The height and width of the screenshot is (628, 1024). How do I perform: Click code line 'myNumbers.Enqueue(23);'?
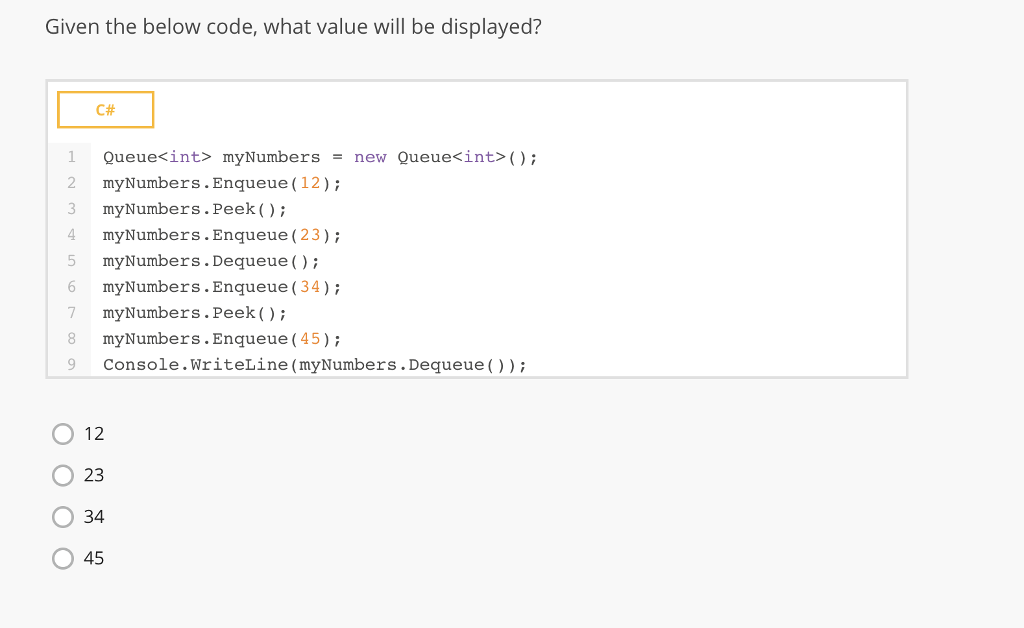222,235
